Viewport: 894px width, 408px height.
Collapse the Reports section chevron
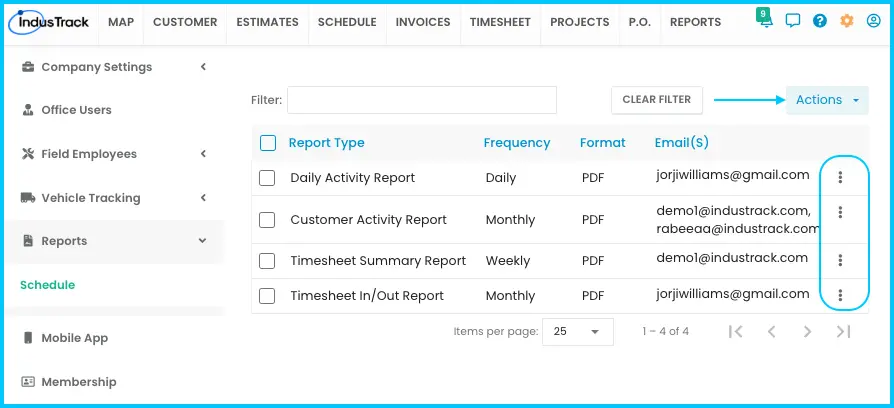[202, 240]
